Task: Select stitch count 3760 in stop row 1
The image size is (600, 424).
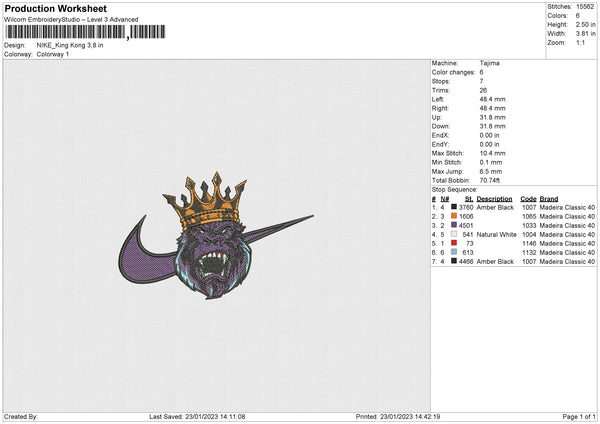Action: 466,207
